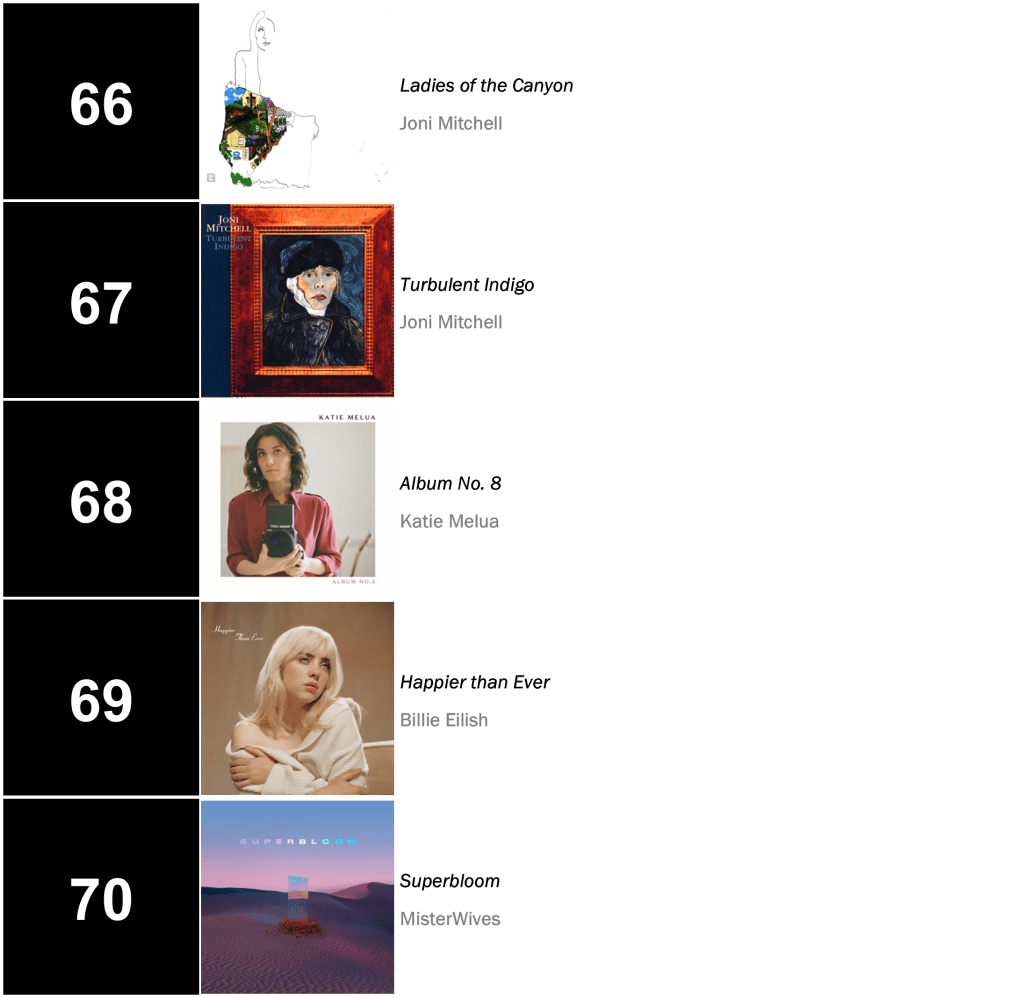Select the rank number 69 box

(101, 699)
